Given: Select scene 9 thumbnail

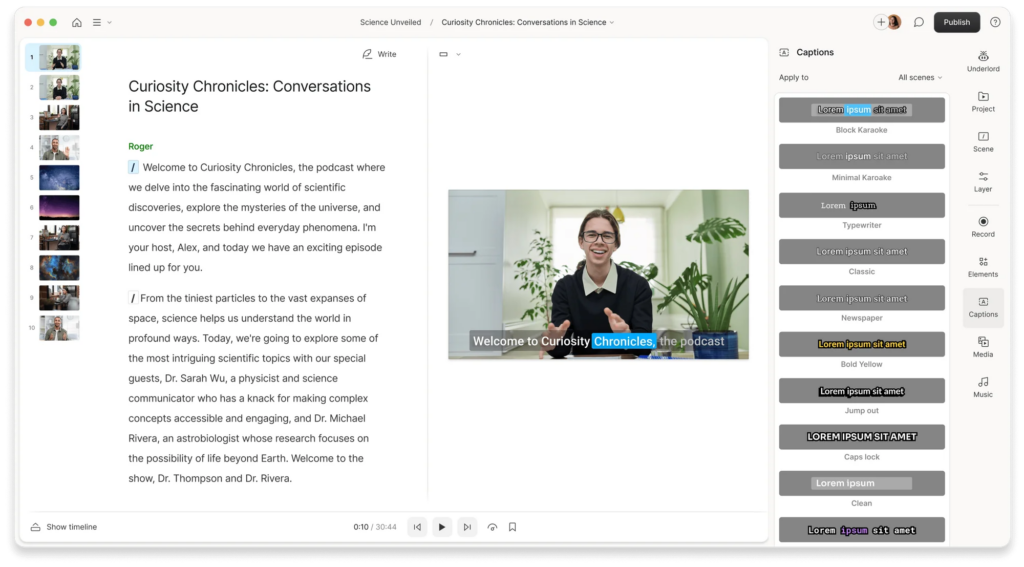Looking at the screenshot, I should click(x=59, y=298).
